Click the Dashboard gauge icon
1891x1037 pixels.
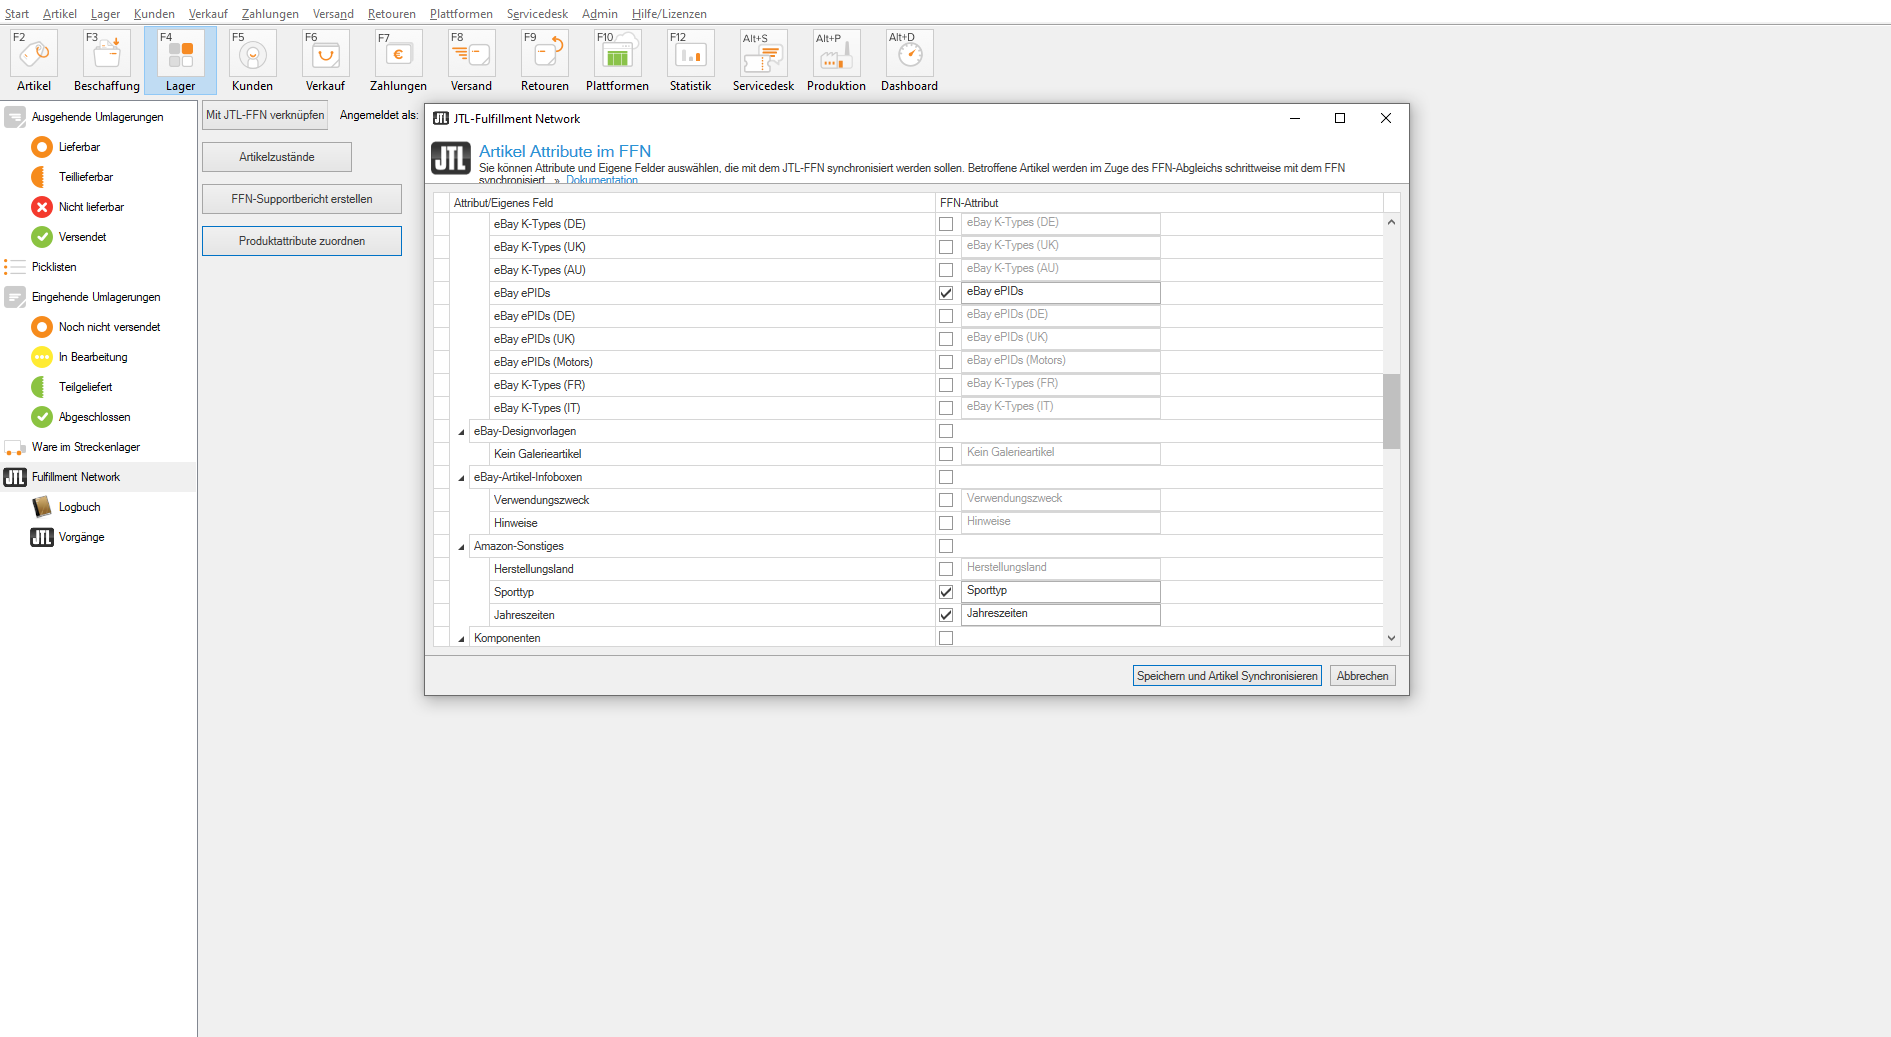tap(908, 52)
